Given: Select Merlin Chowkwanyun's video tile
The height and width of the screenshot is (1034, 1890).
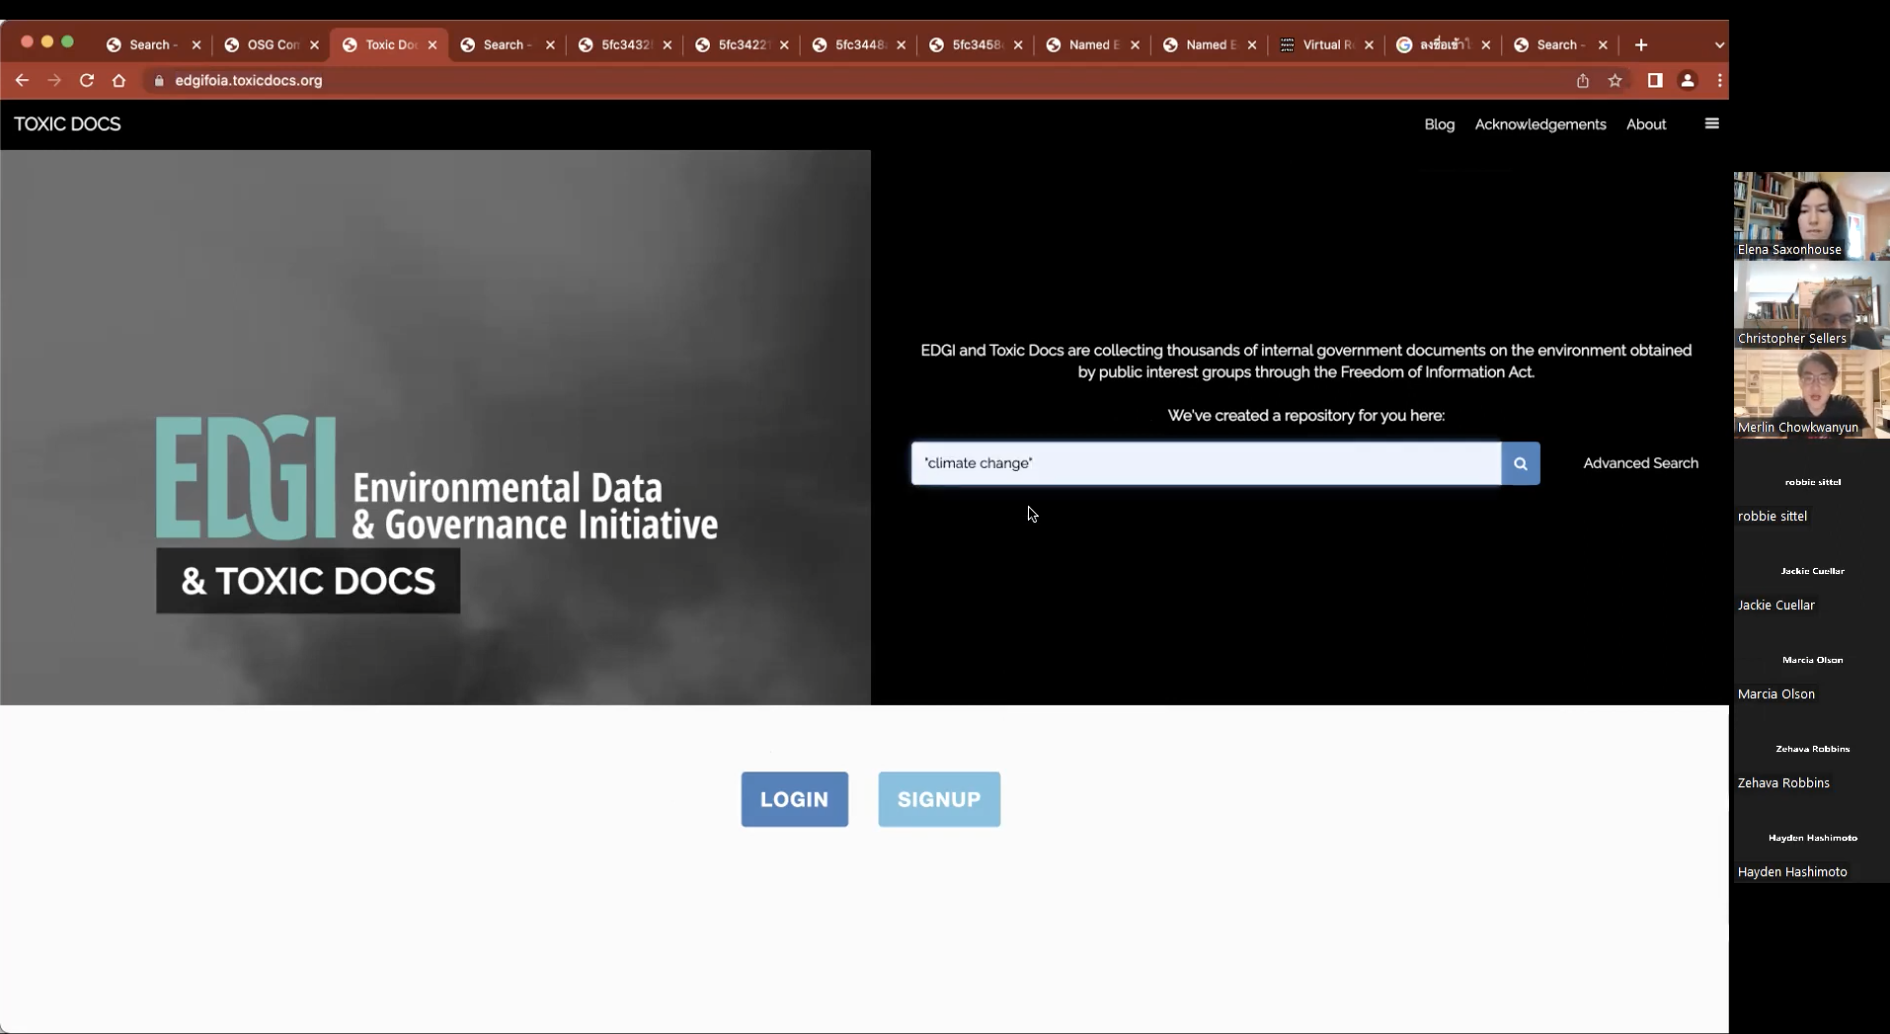Looking at the screenshot, I should (1811, 393).
